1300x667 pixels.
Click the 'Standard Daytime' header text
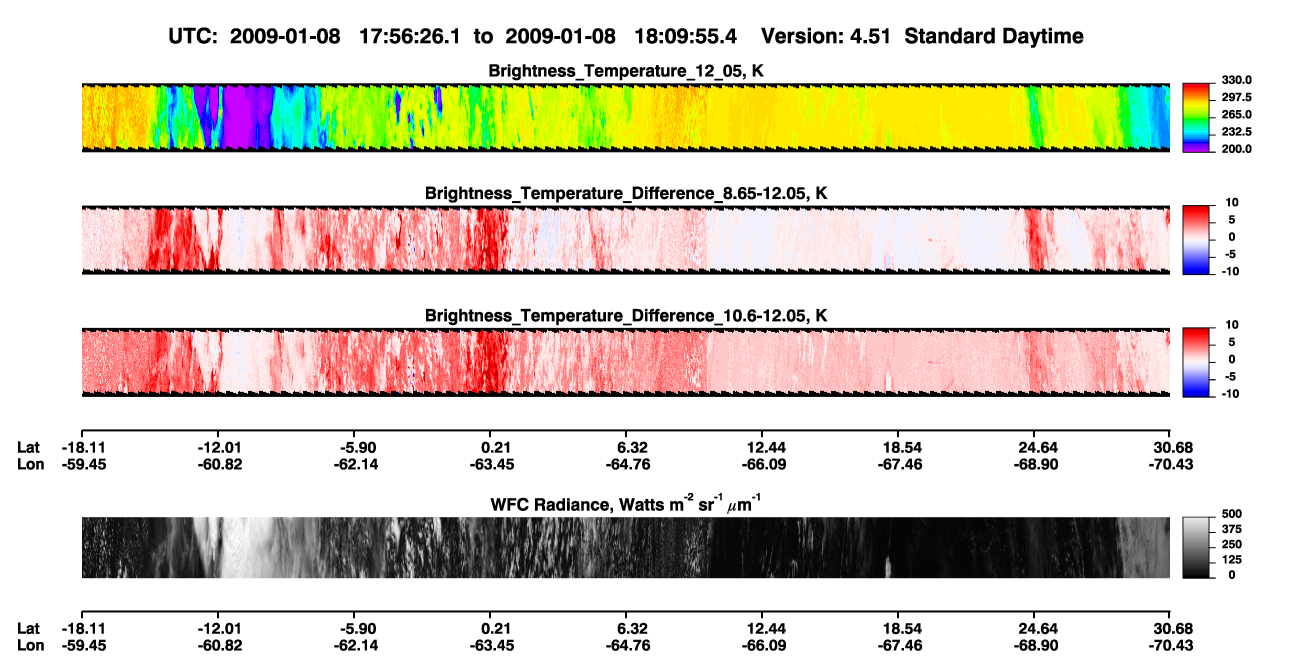pos(993,36)
